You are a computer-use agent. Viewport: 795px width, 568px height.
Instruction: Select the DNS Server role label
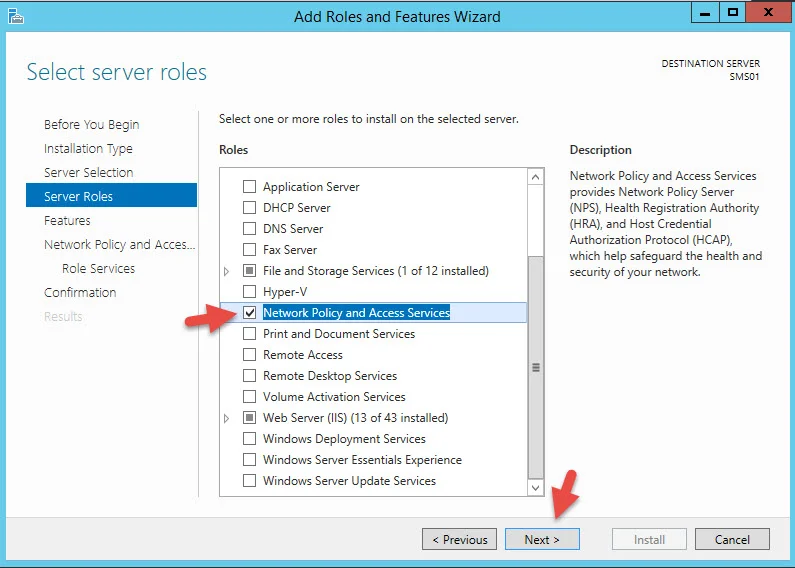(293, 229)
